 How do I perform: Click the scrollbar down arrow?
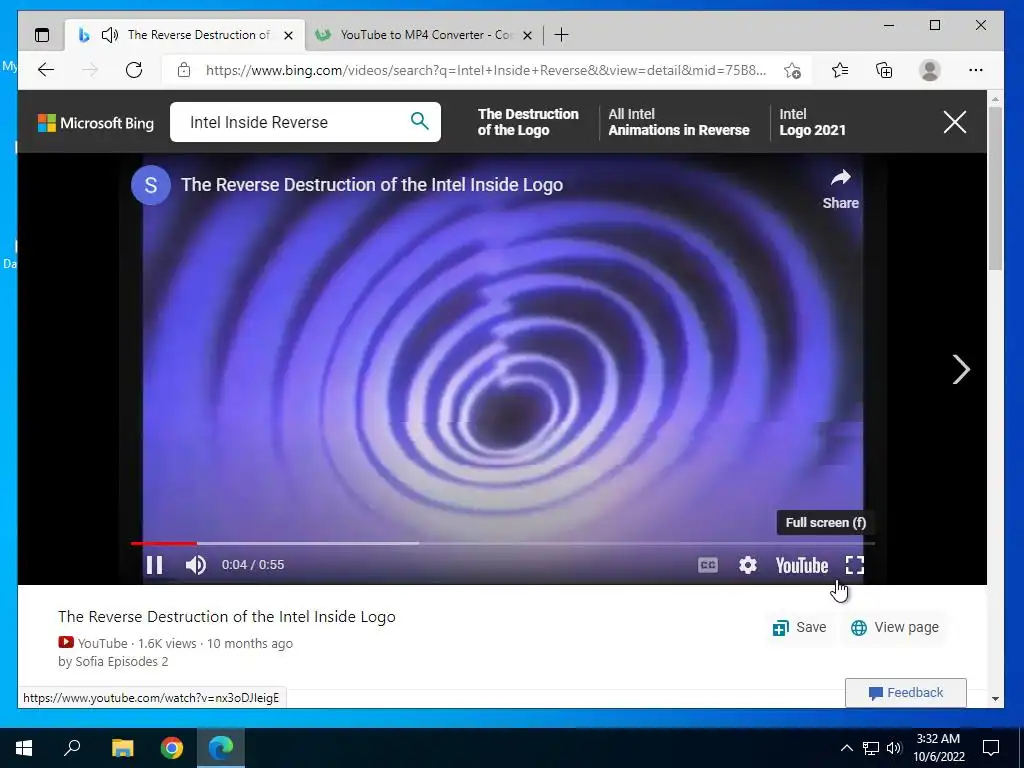995,699
